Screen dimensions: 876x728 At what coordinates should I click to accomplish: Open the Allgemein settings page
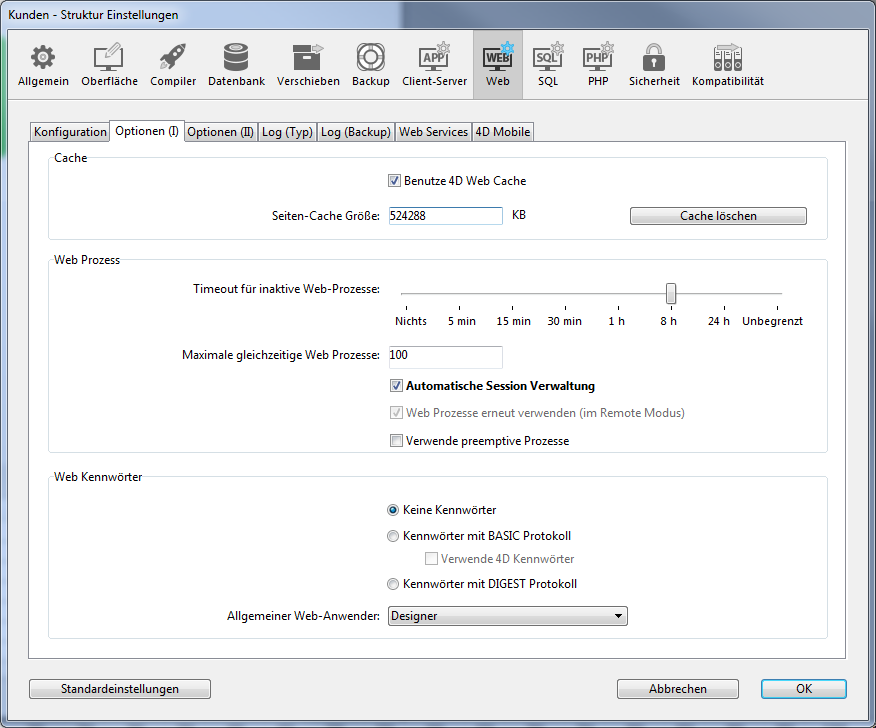[43, 66]
